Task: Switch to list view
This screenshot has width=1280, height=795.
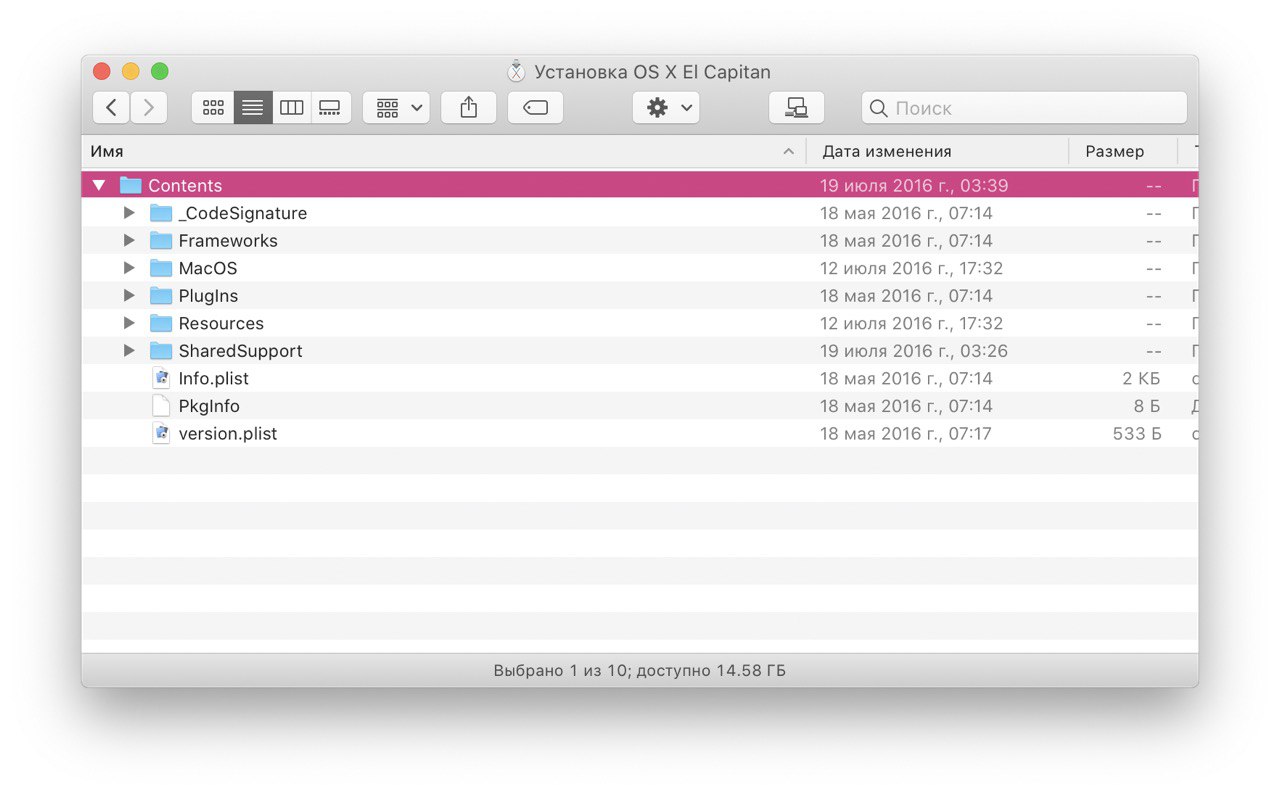Action: pyautogui.click(x=252, y=108)
